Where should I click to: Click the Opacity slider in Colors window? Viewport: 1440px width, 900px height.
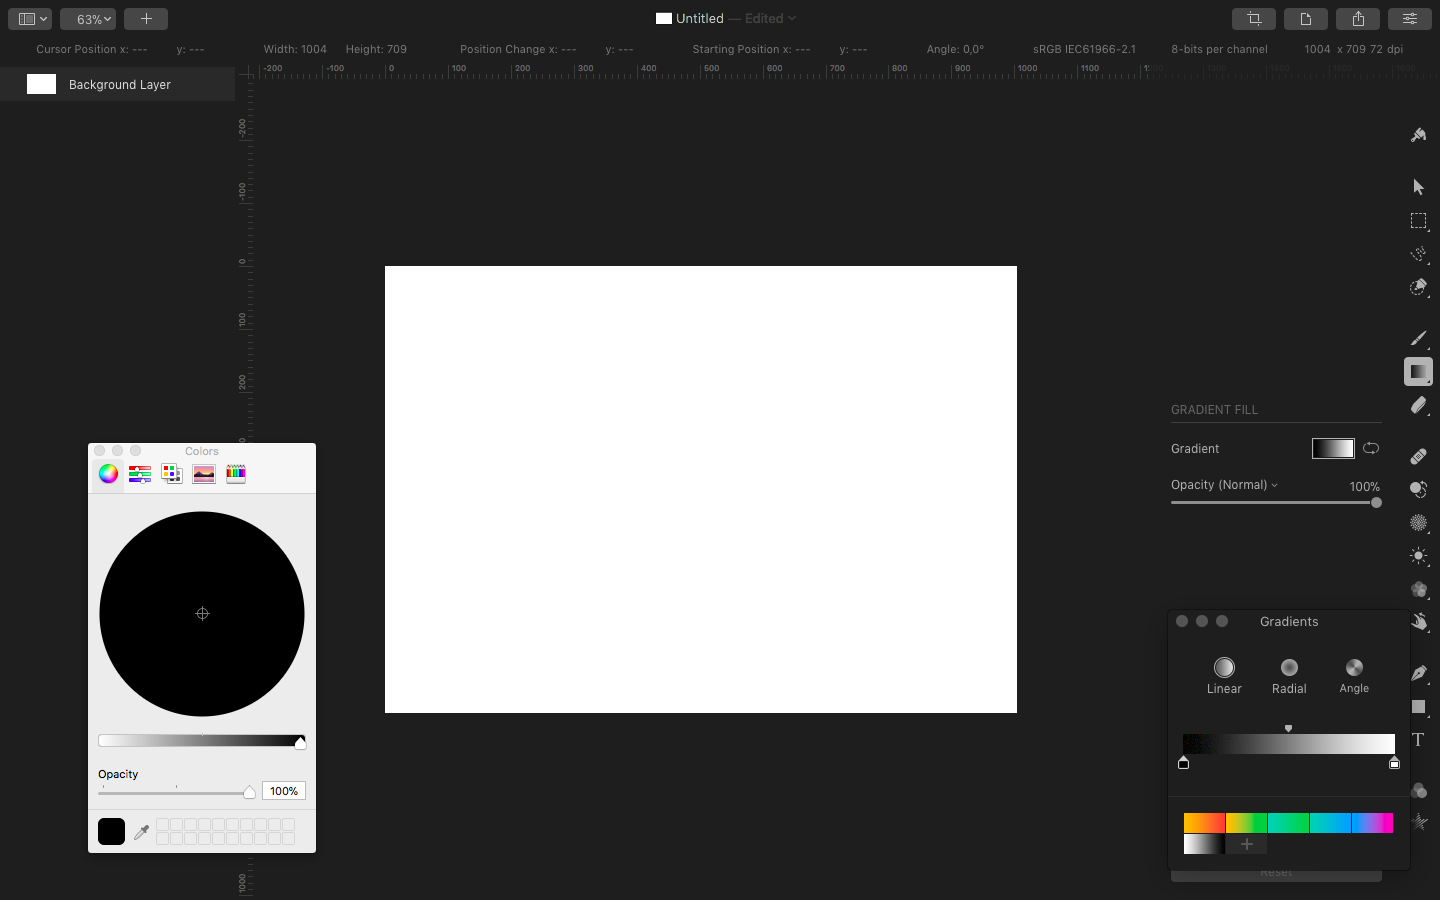177,792
